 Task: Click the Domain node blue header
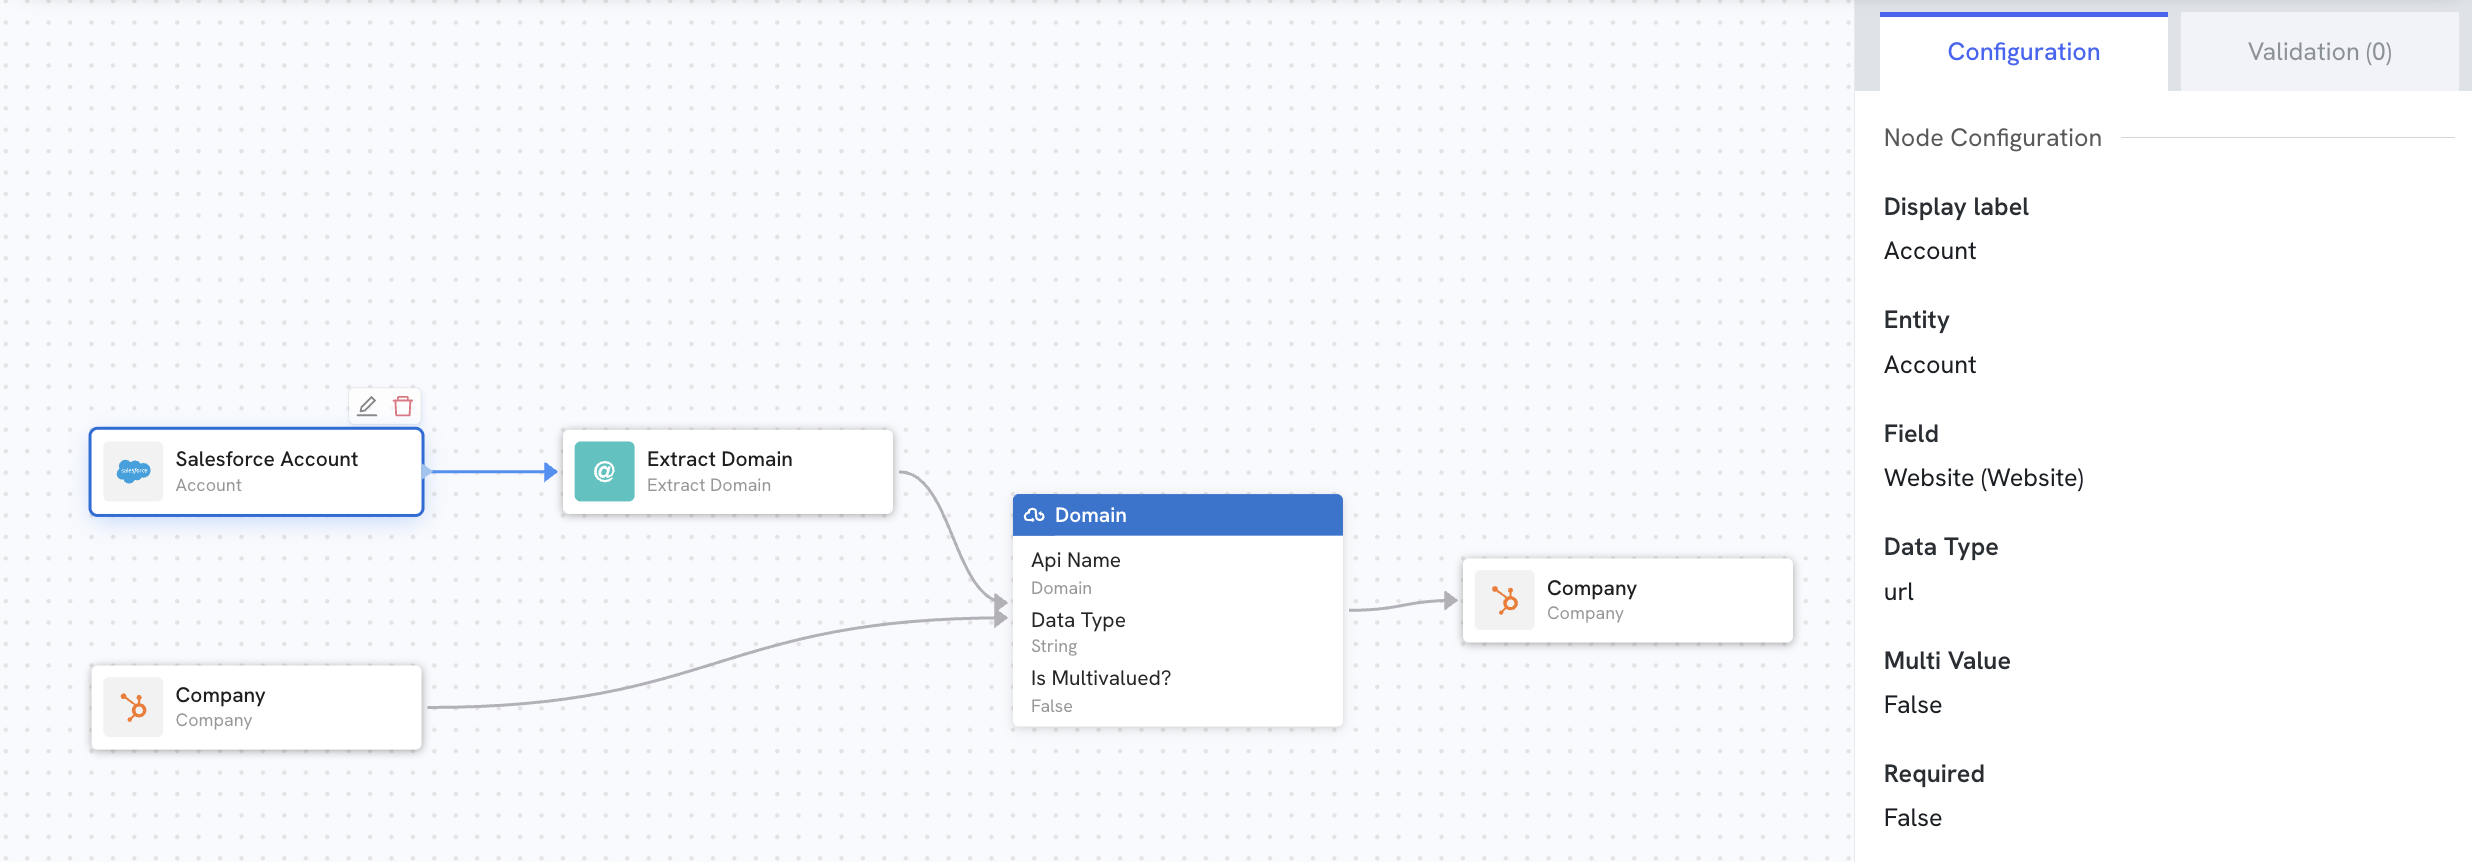[1178, 515]
